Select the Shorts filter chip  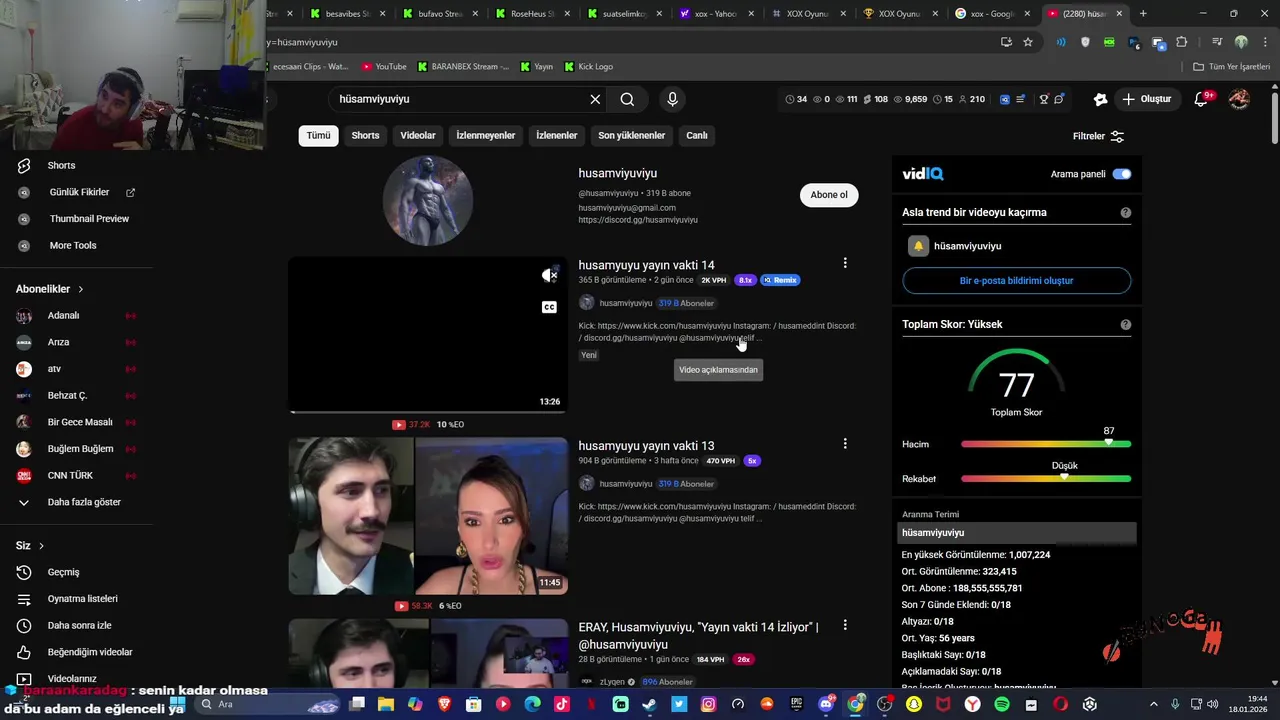pos(365,135)
